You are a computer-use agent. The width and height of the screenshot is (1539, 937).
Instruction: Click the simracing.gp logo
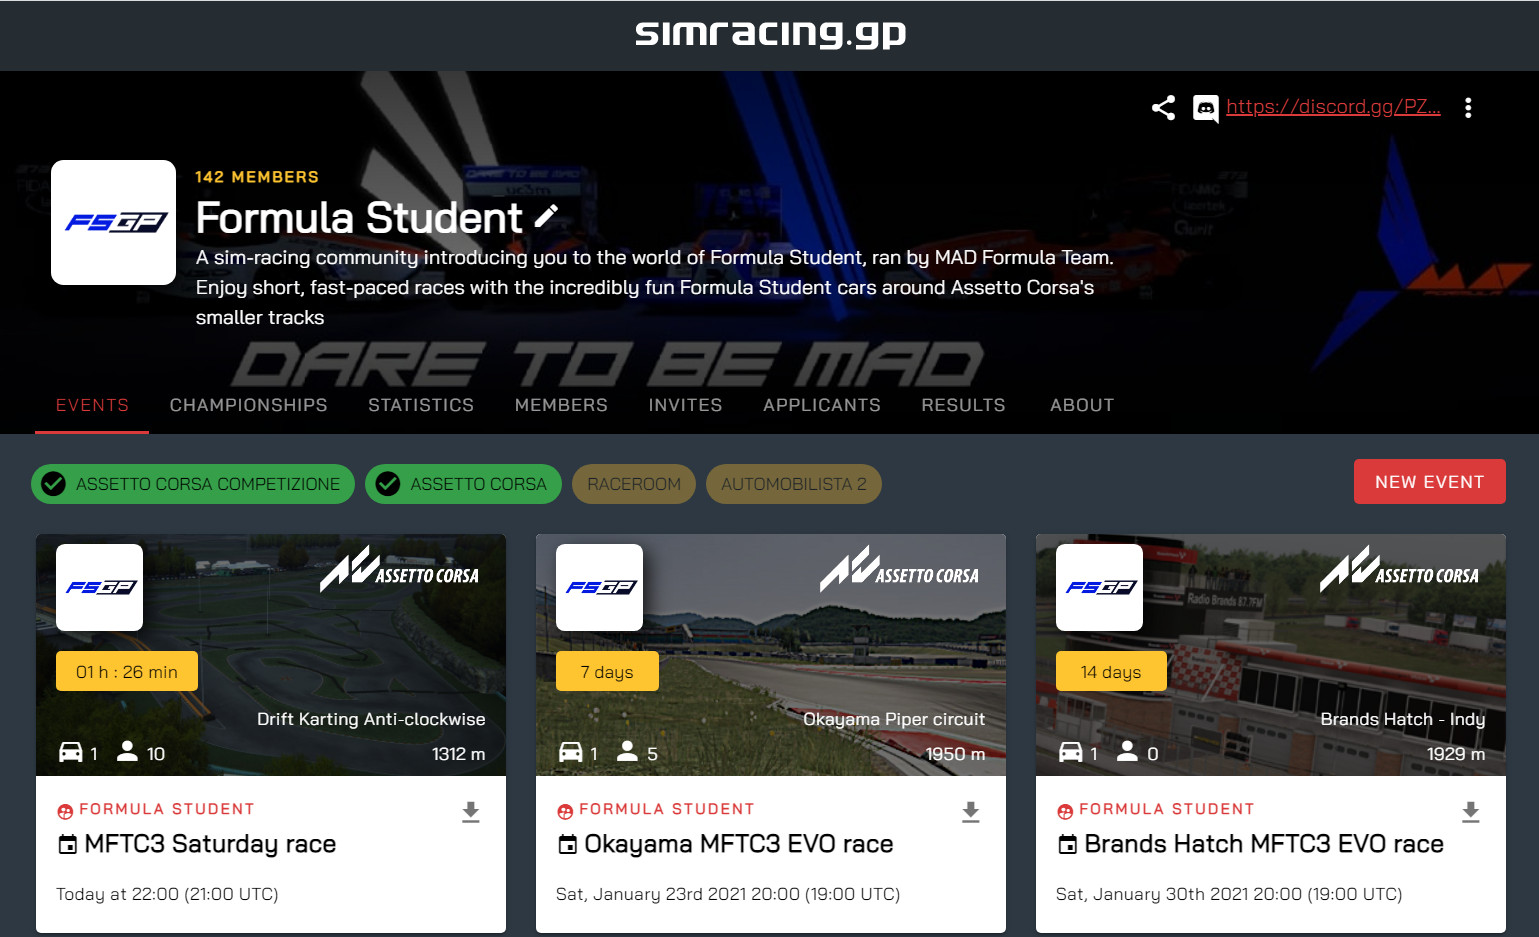(770, 33)
